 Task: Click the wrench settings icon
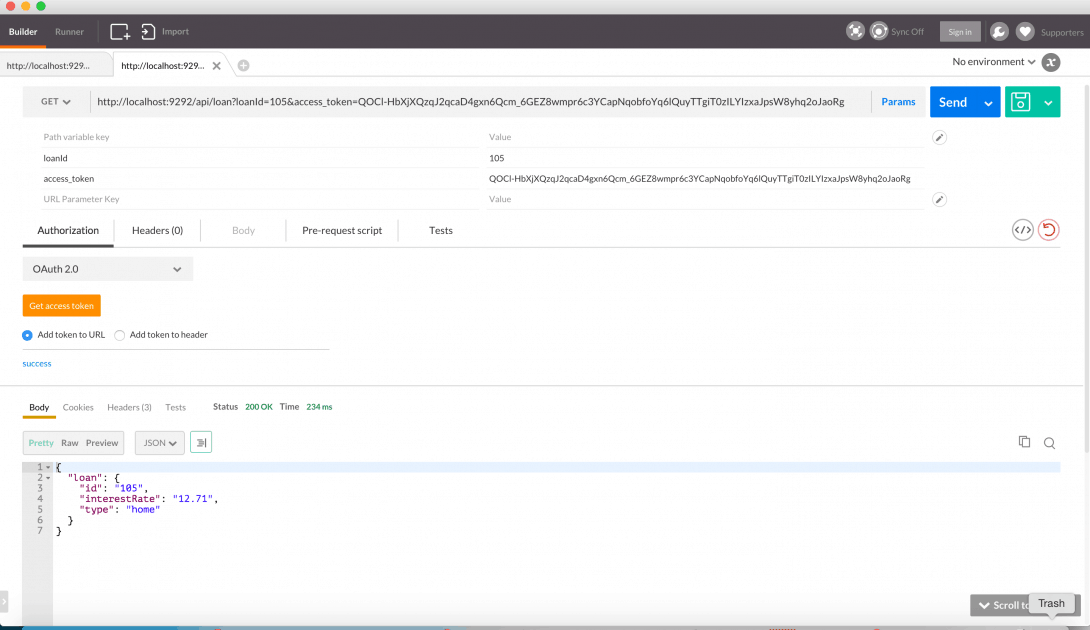pos(999,32)
